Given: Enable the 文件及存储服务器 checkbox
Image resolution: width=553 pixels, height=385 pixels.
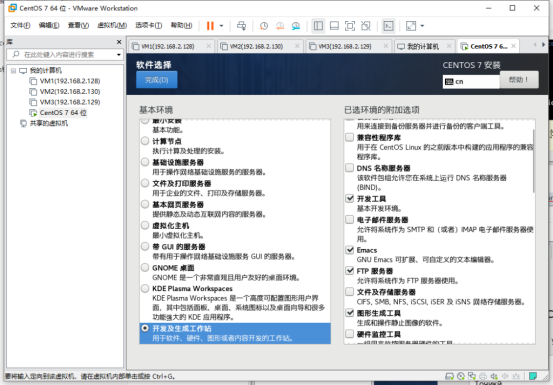Looking at the screenshot, I should click(x=350, y=292).
